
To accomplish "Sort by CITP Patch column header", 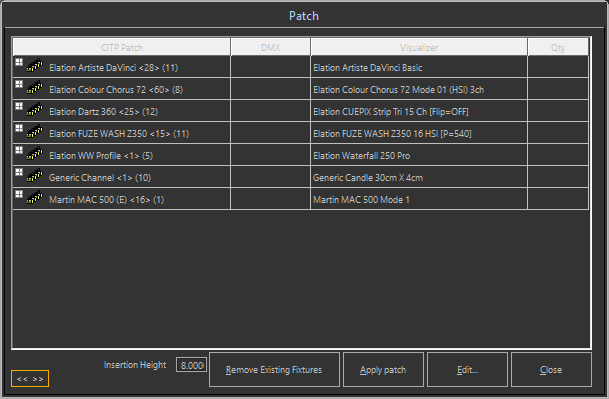I will tap(122, 47).
